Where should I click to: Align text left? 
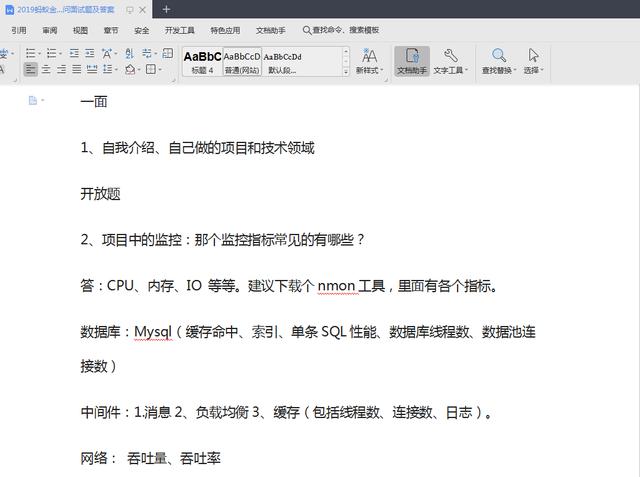click(30, 69)
